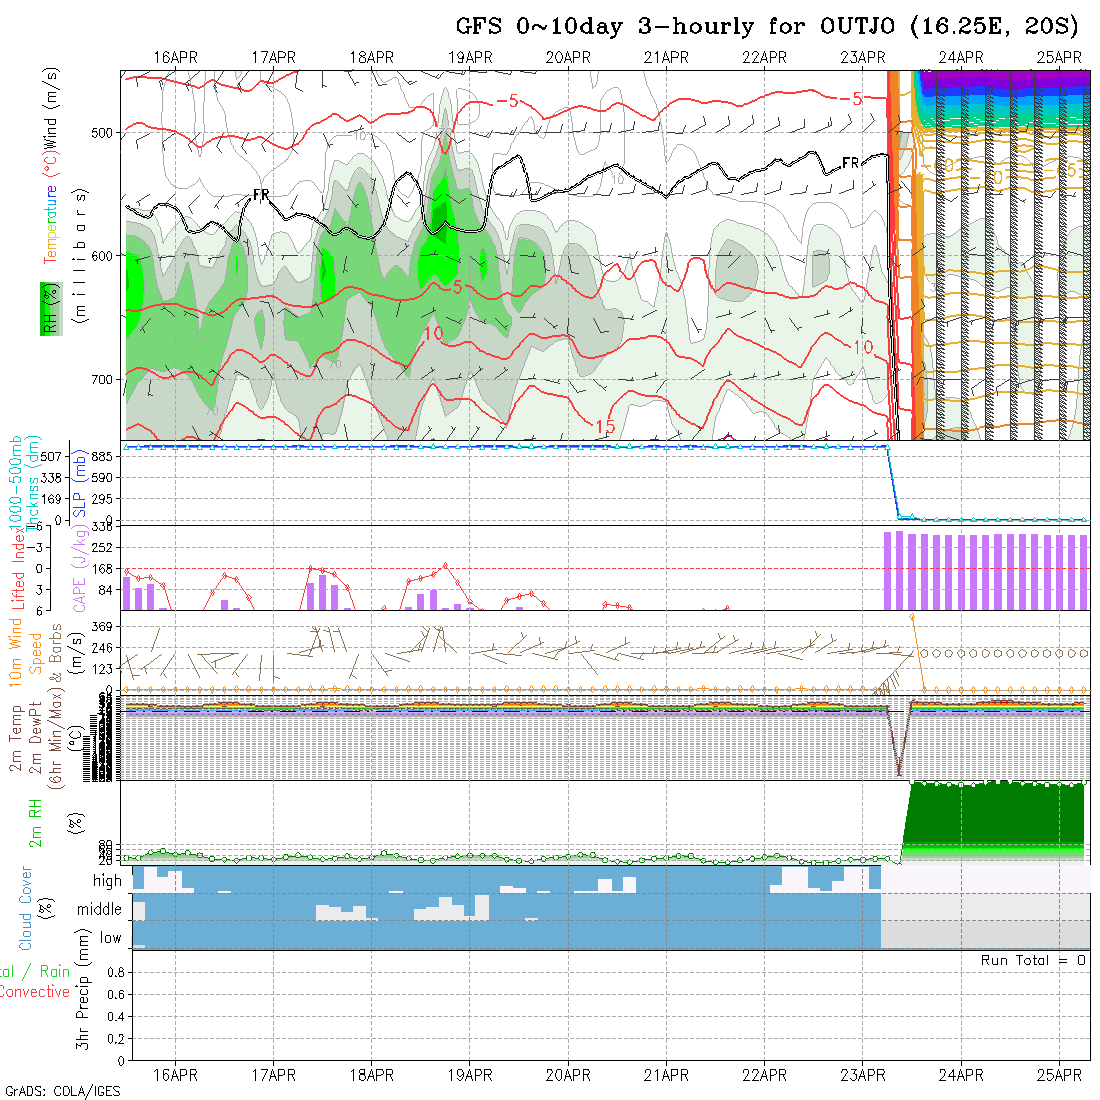The image size is (1100, 1100).
Task: Click the Cloud Cover (%) axis title
Action: [34, 908]
